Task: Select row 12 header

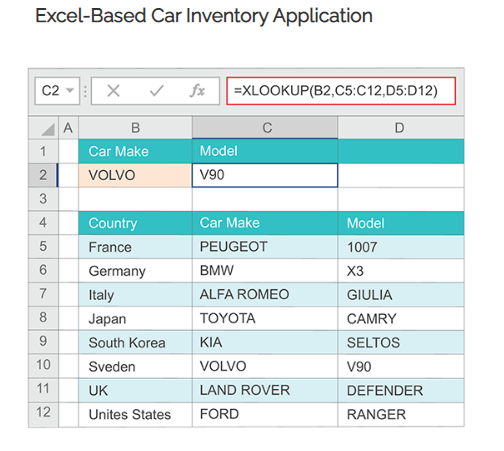Action: [x=43, y=414]
